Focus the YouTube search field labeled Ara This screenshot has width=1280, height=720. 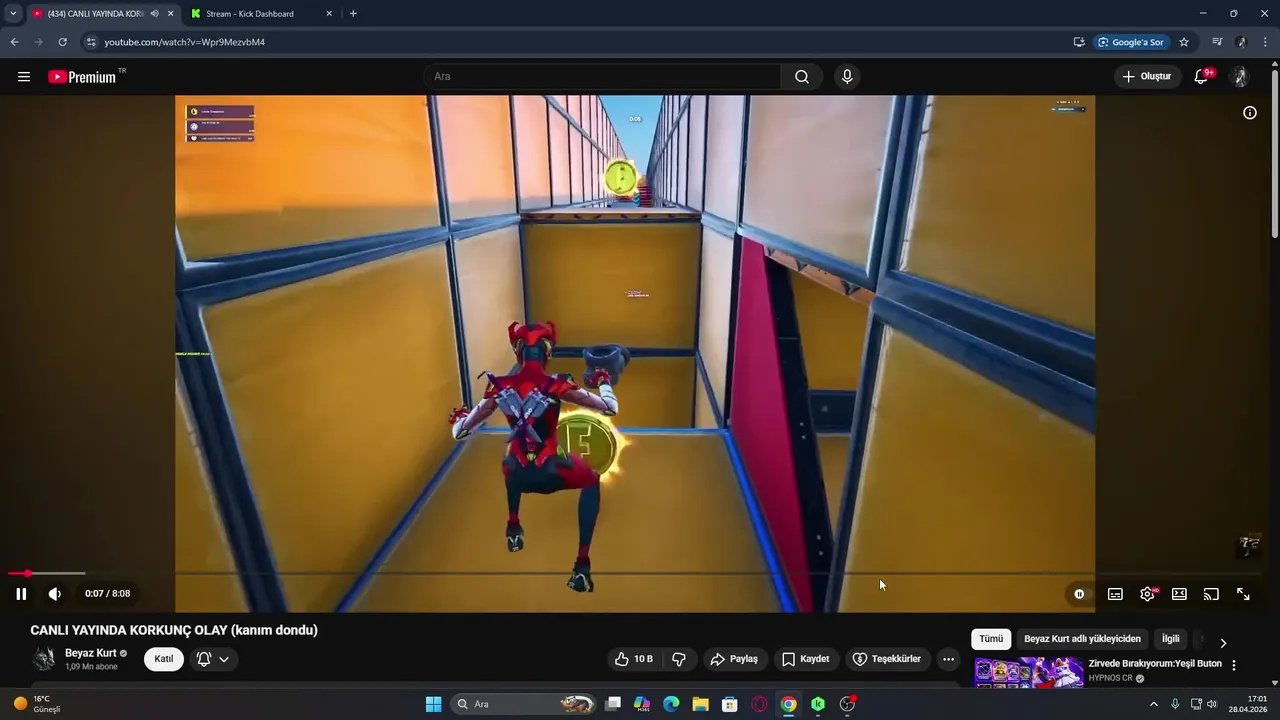602,77
